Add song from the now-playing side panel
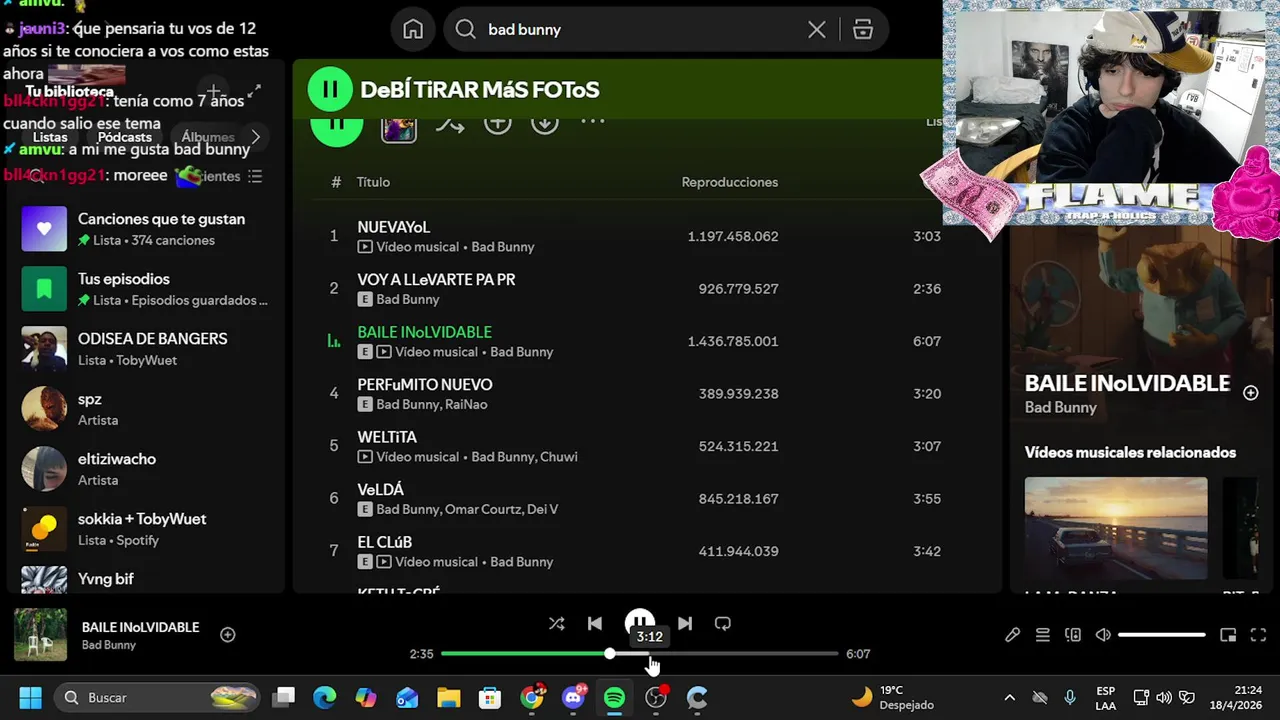This screenshot has height=720, width=1280. 1250,393
